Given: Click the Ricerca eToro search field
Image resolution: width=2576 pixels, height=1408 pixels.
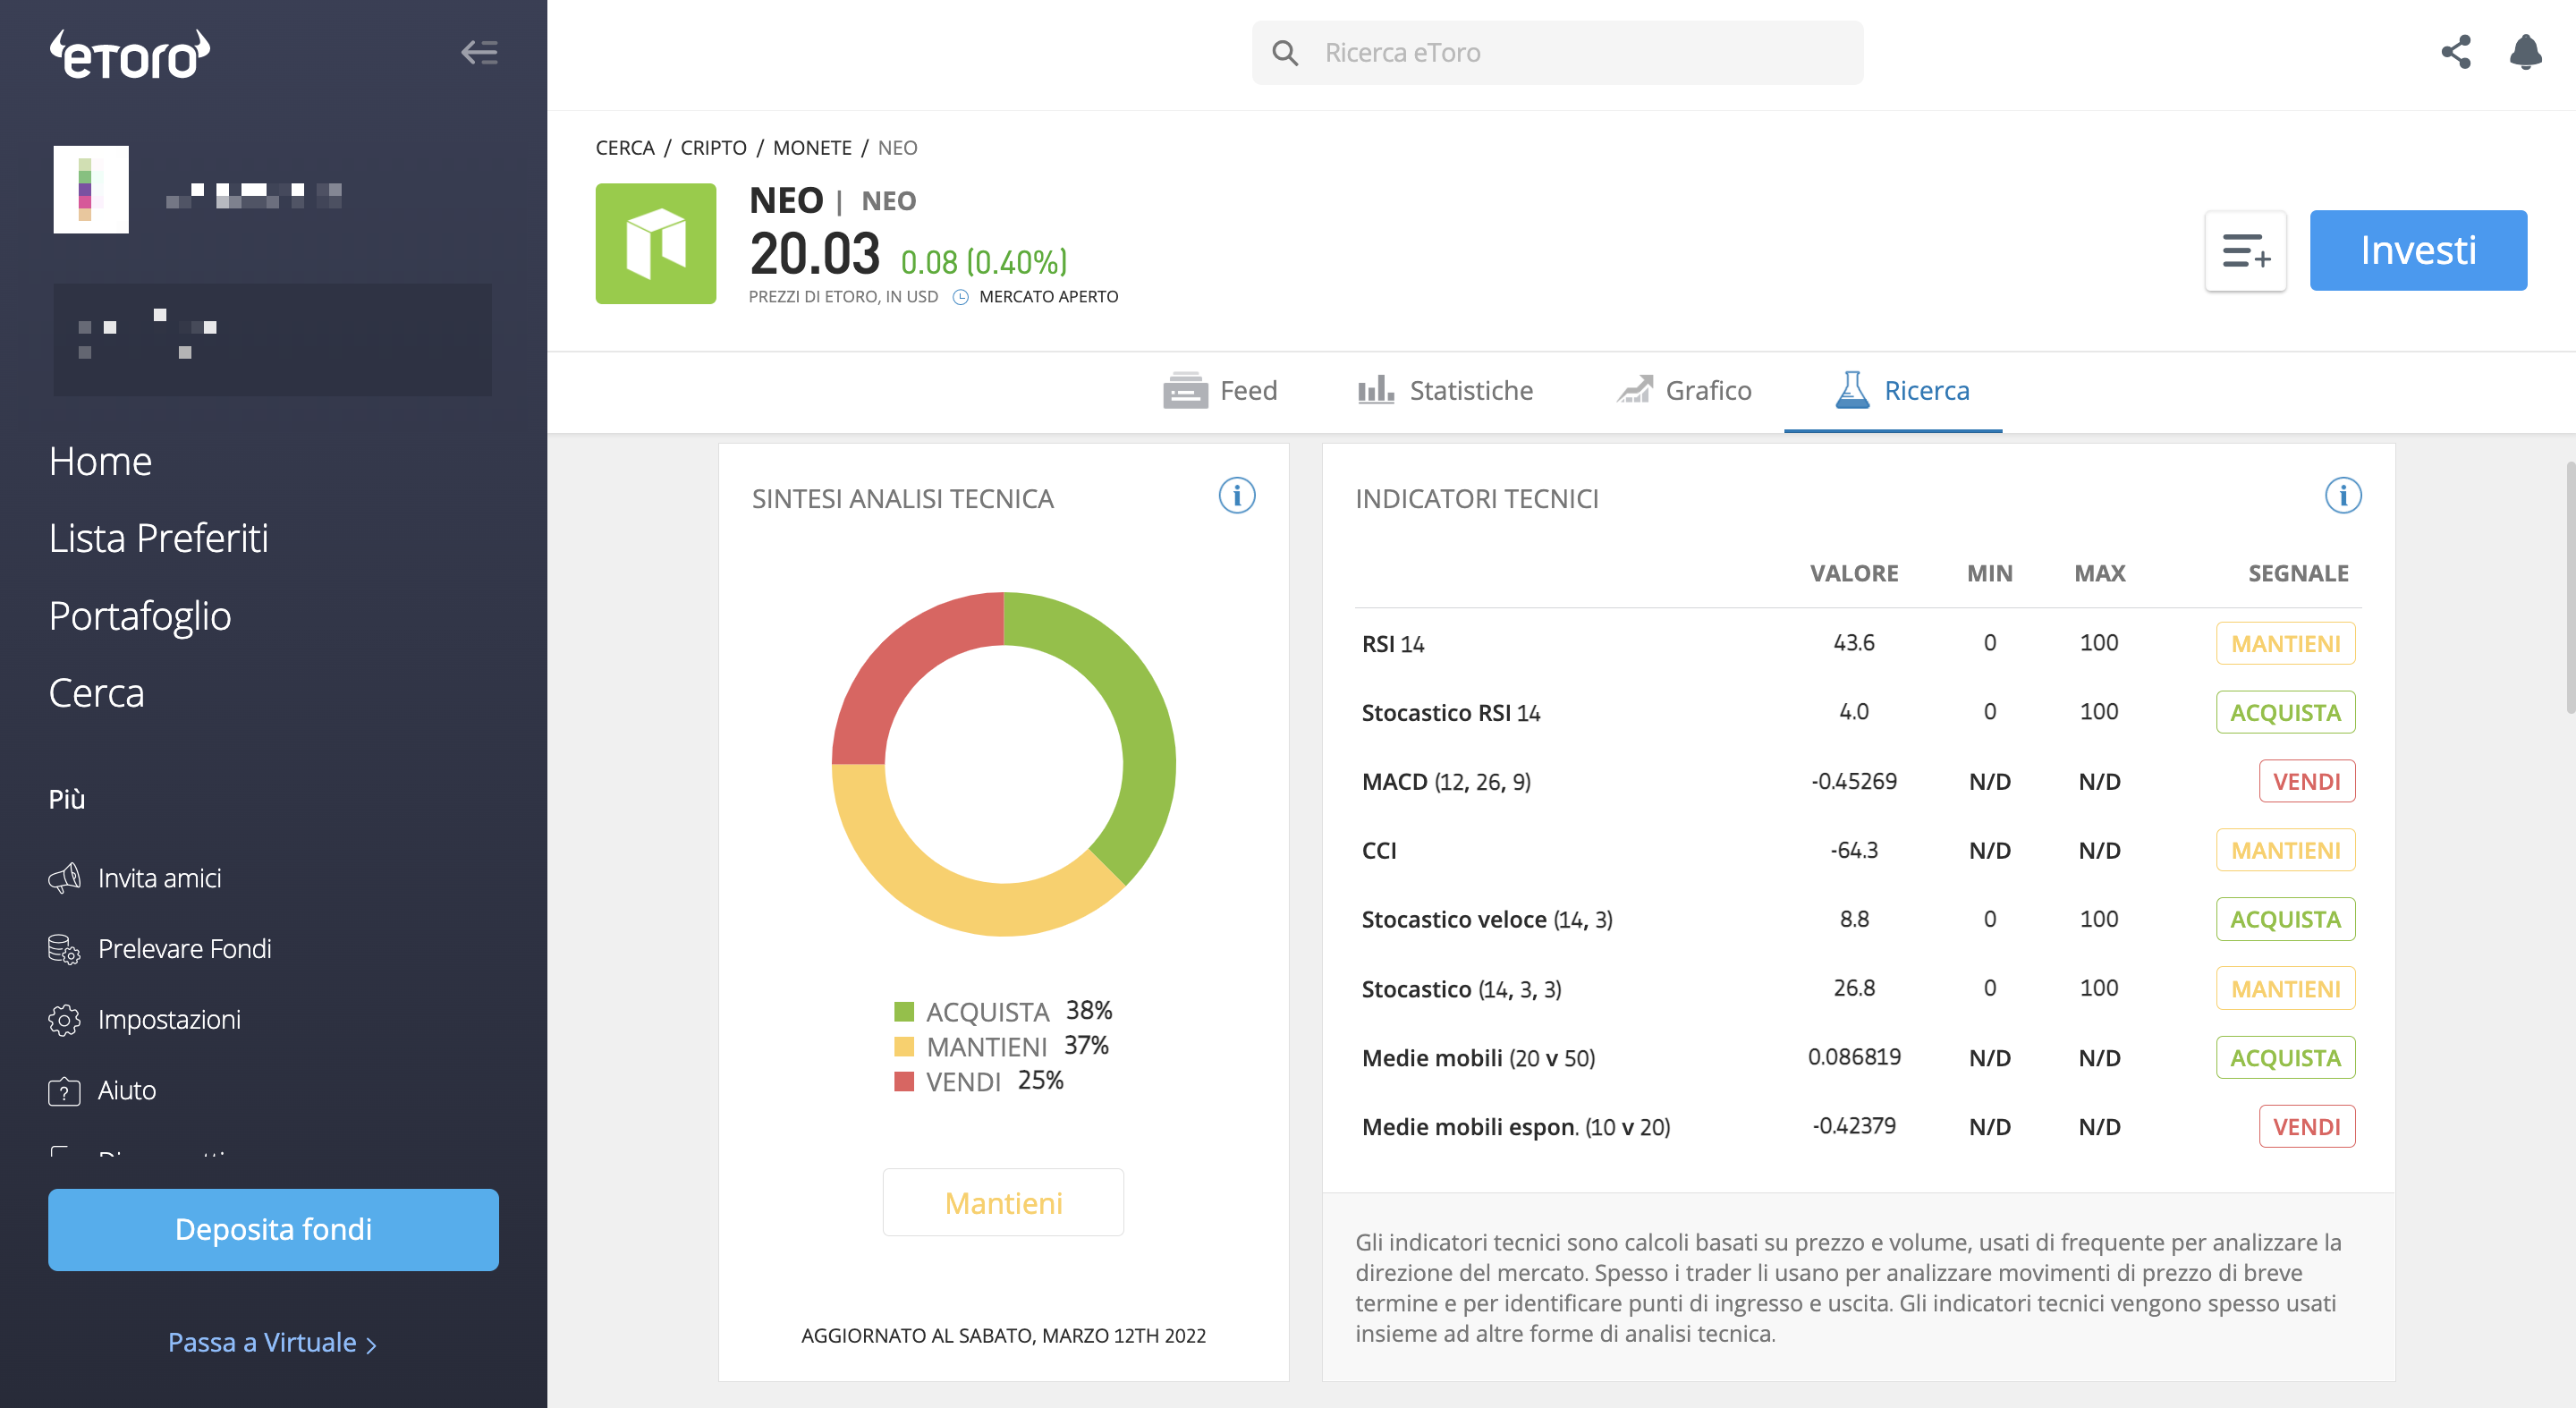Looking at the screenshot, I should point(1557,52).
